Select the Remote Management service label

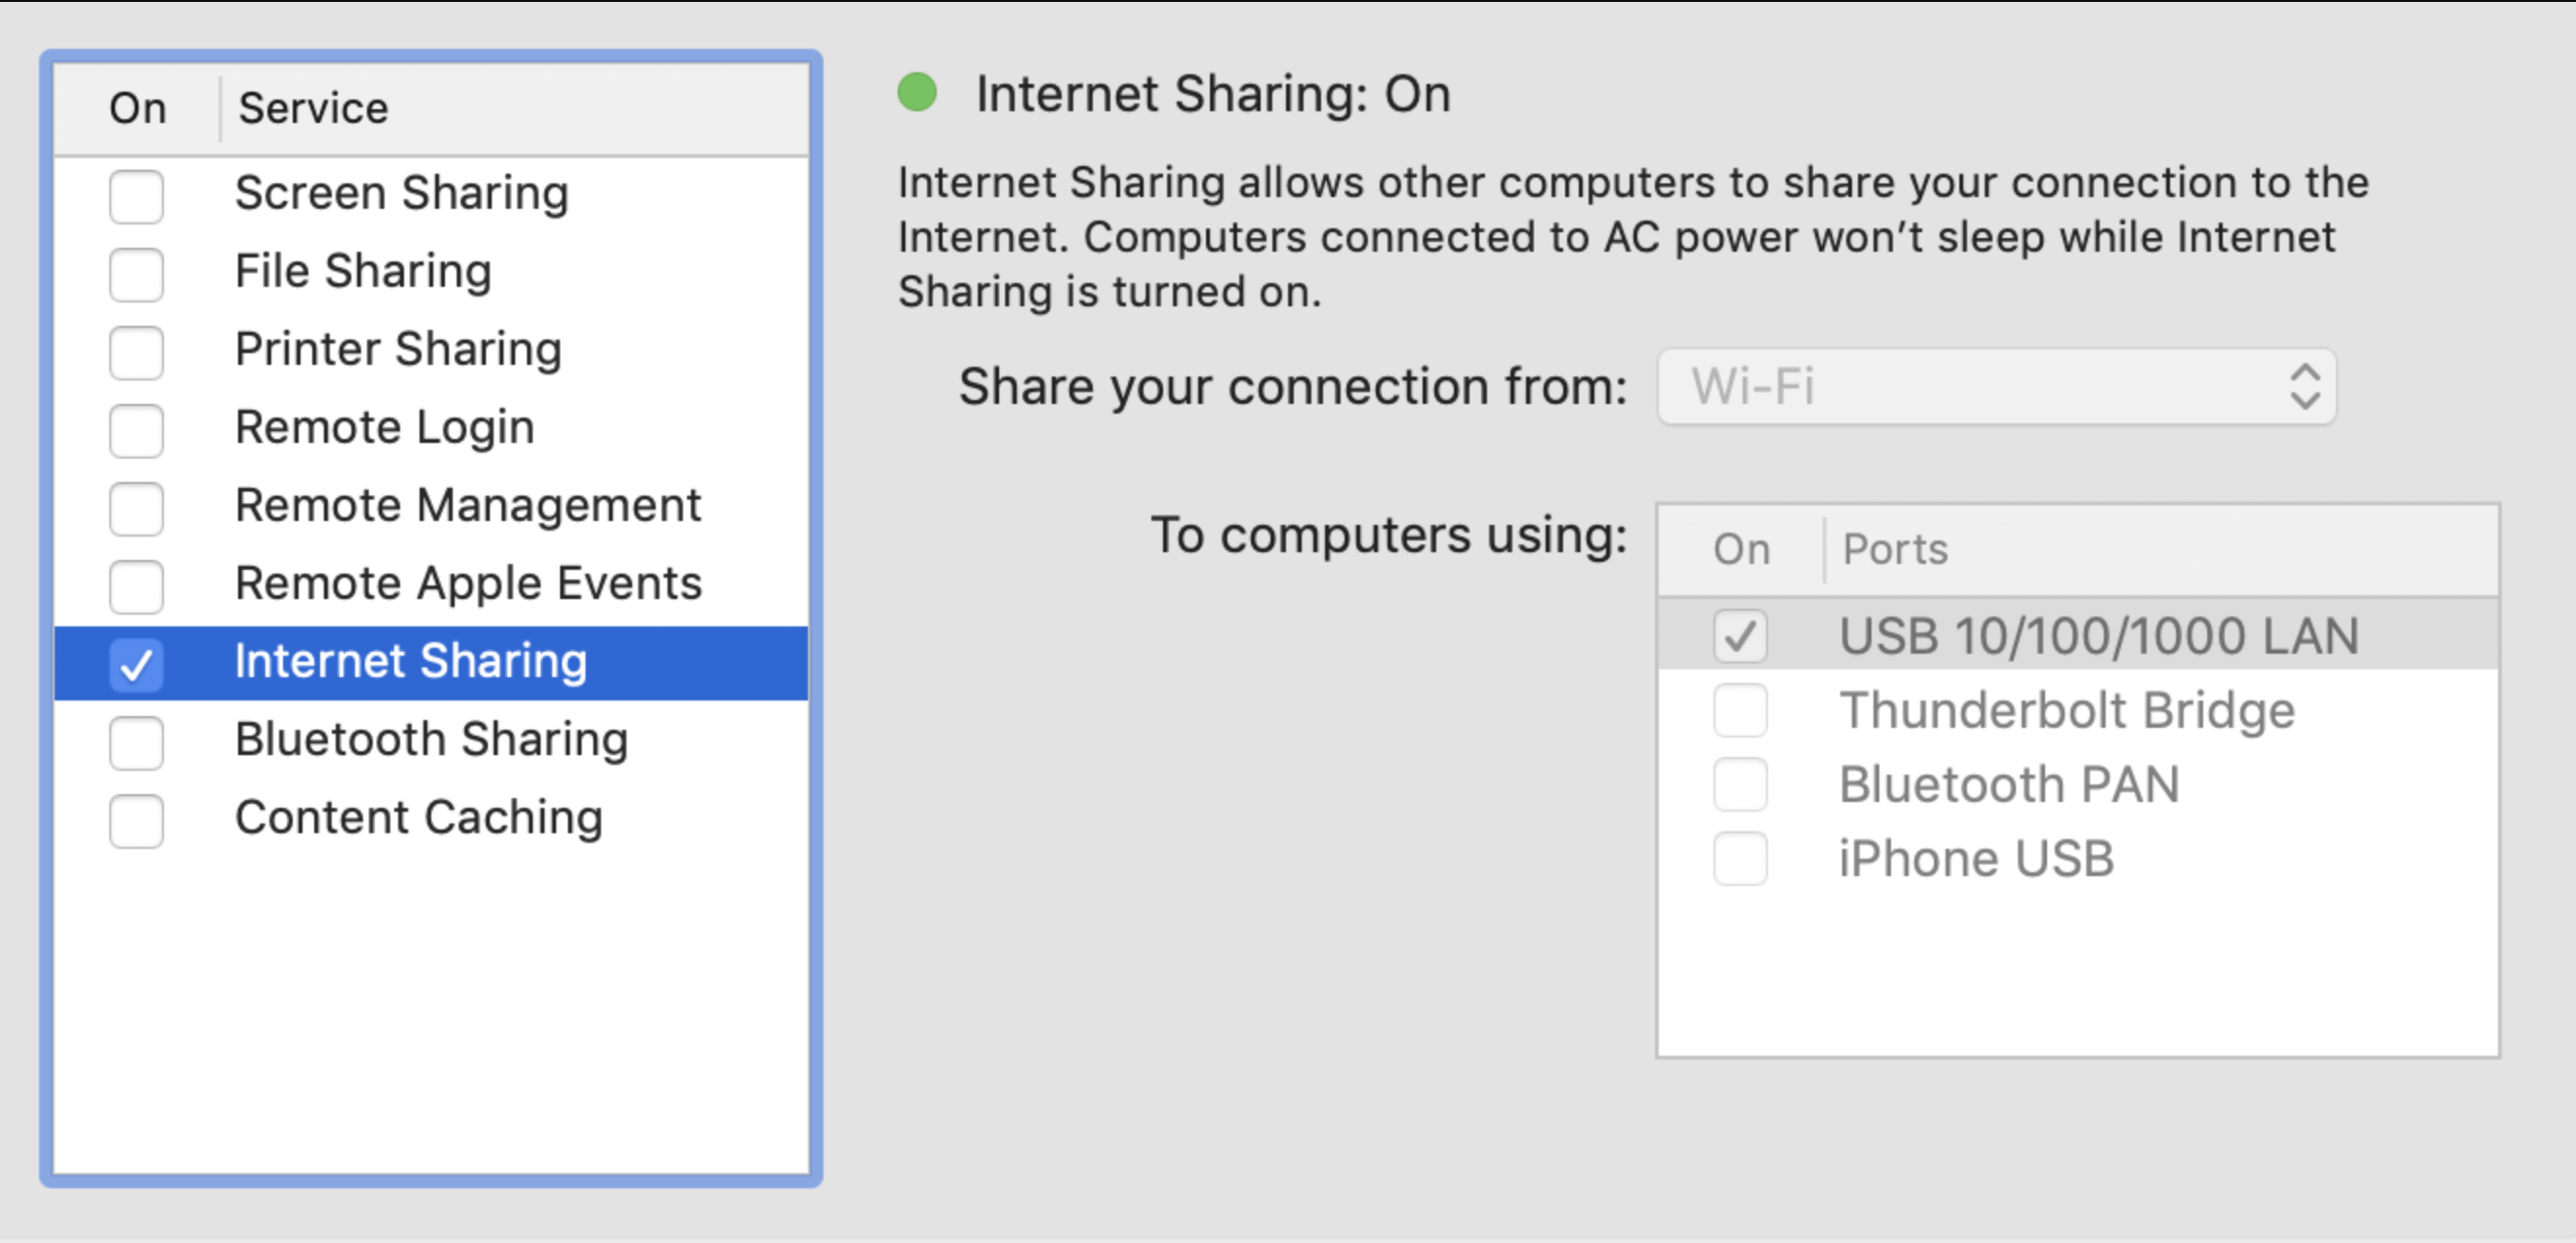coord(468,506)
